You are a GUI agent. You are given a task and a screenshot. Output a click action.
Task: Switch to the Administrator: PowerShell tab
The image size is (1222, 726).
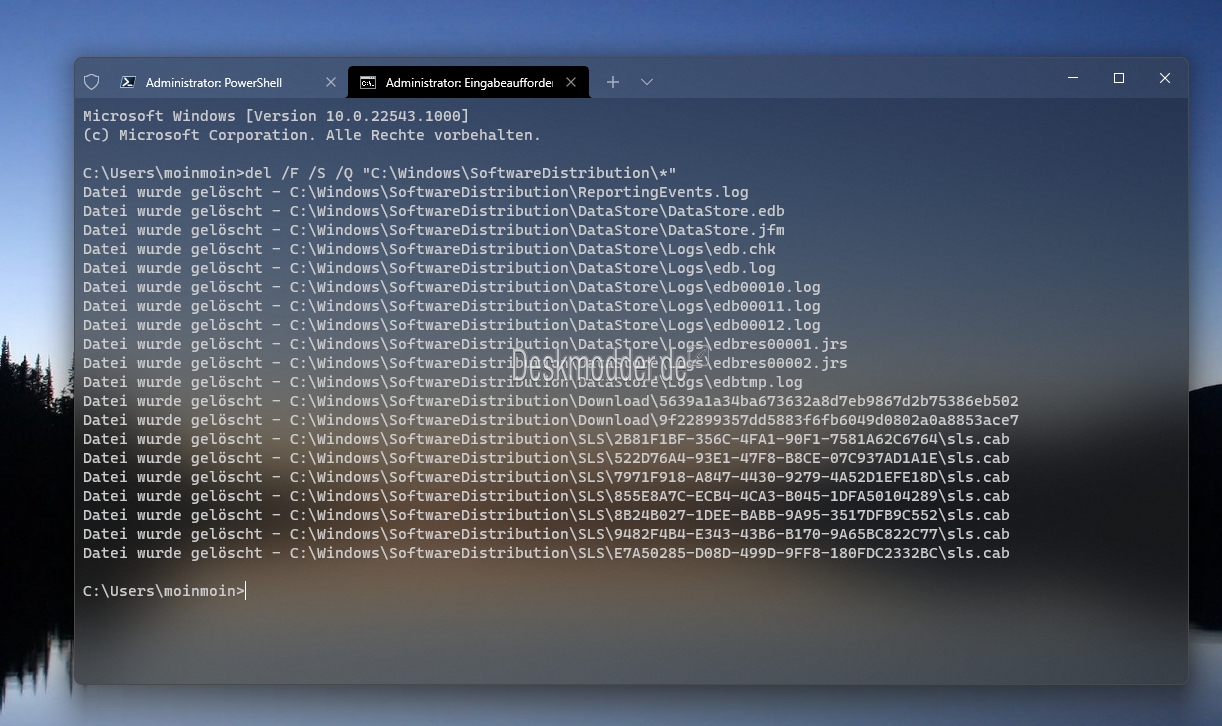[228, 82]
